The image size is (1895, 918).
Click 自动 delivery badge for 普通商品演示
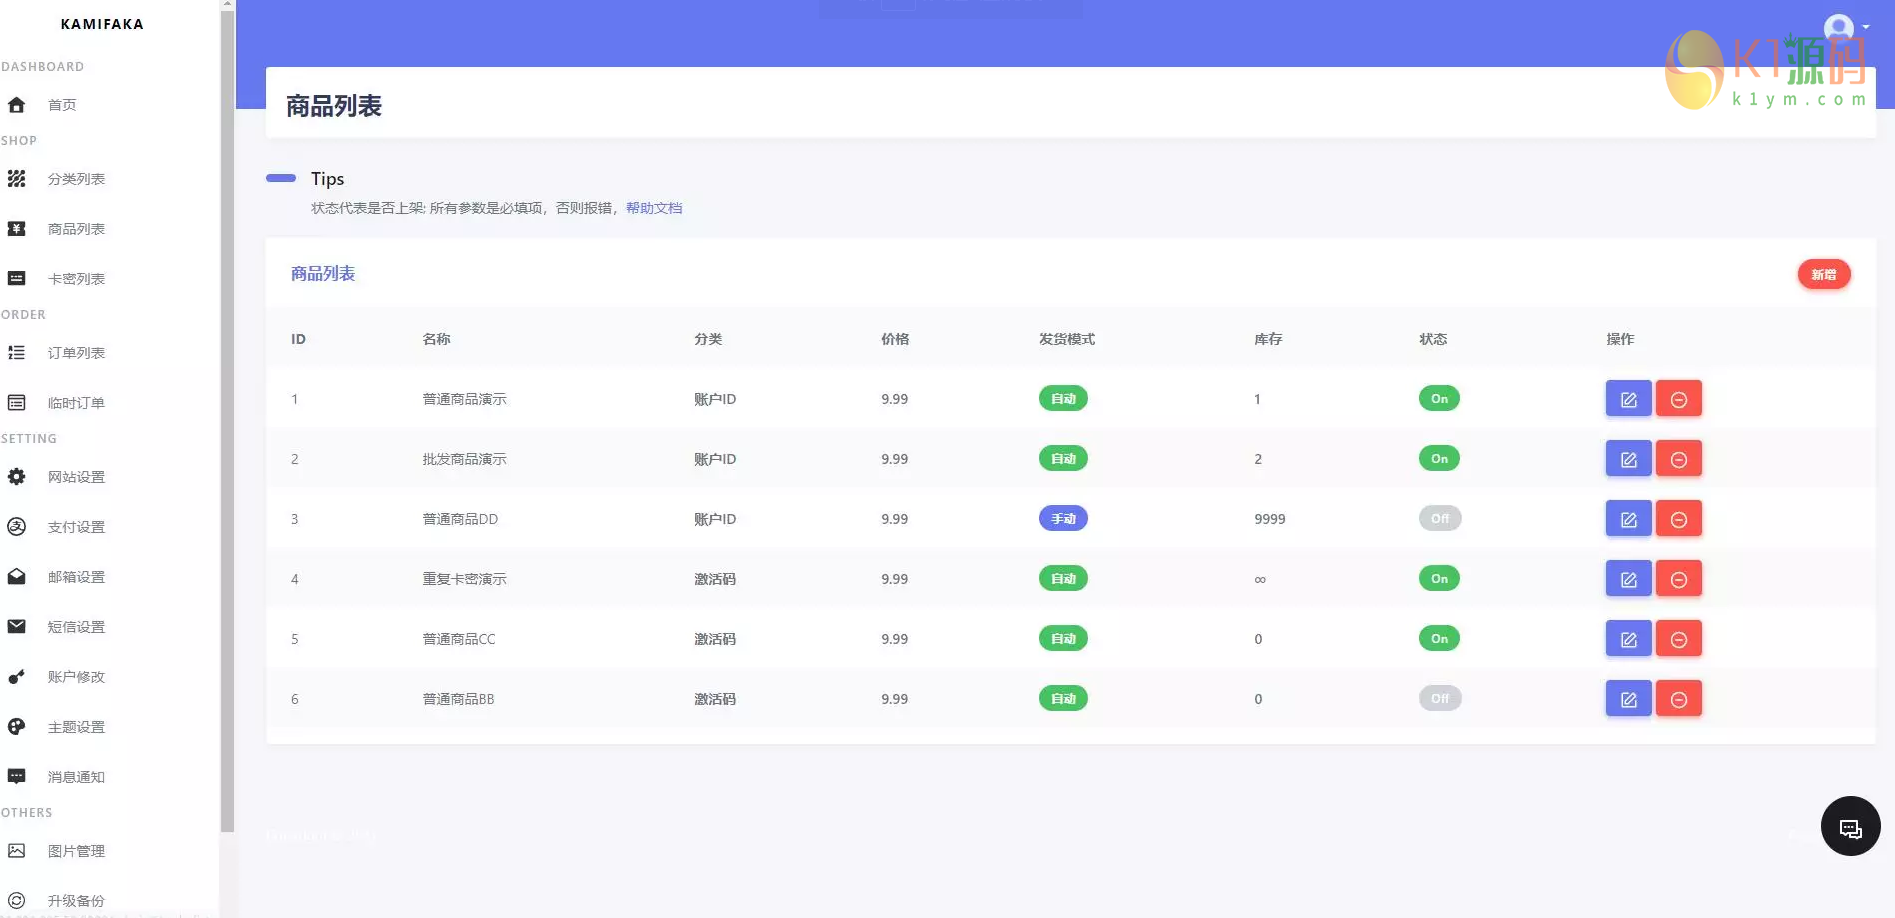coord(1063,399)
